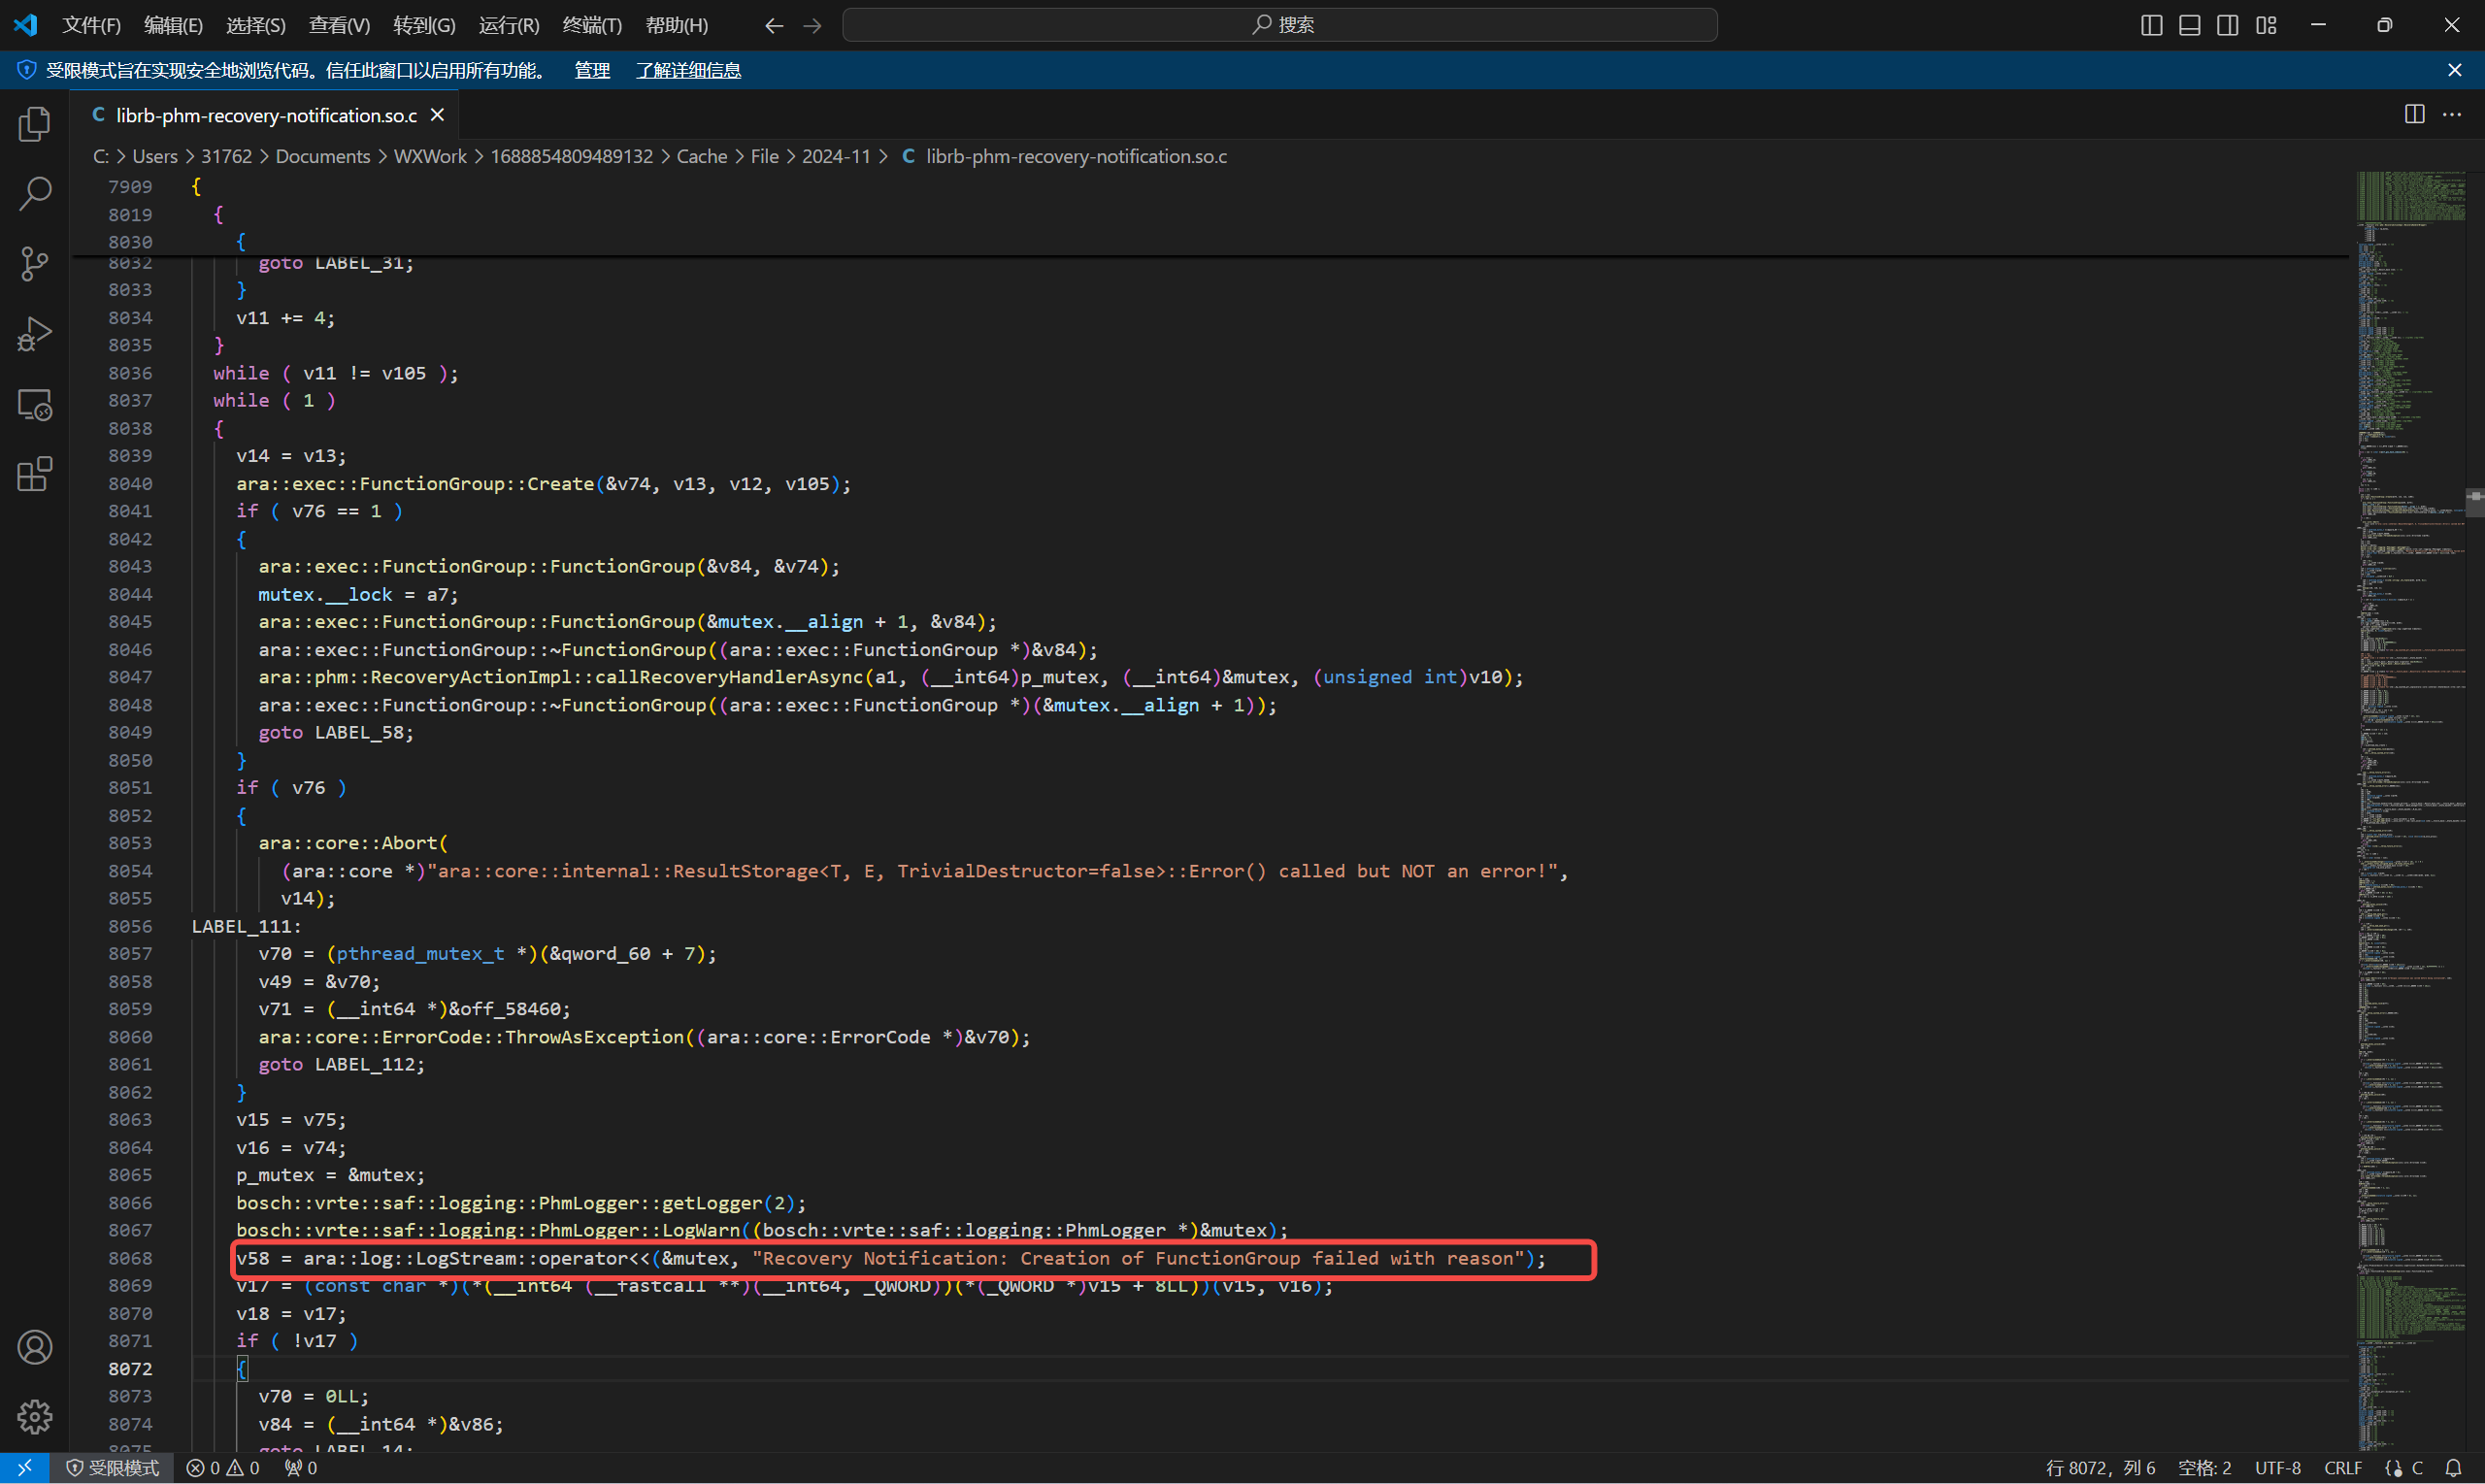Open the Search view in activity bar

pos(34,194)
